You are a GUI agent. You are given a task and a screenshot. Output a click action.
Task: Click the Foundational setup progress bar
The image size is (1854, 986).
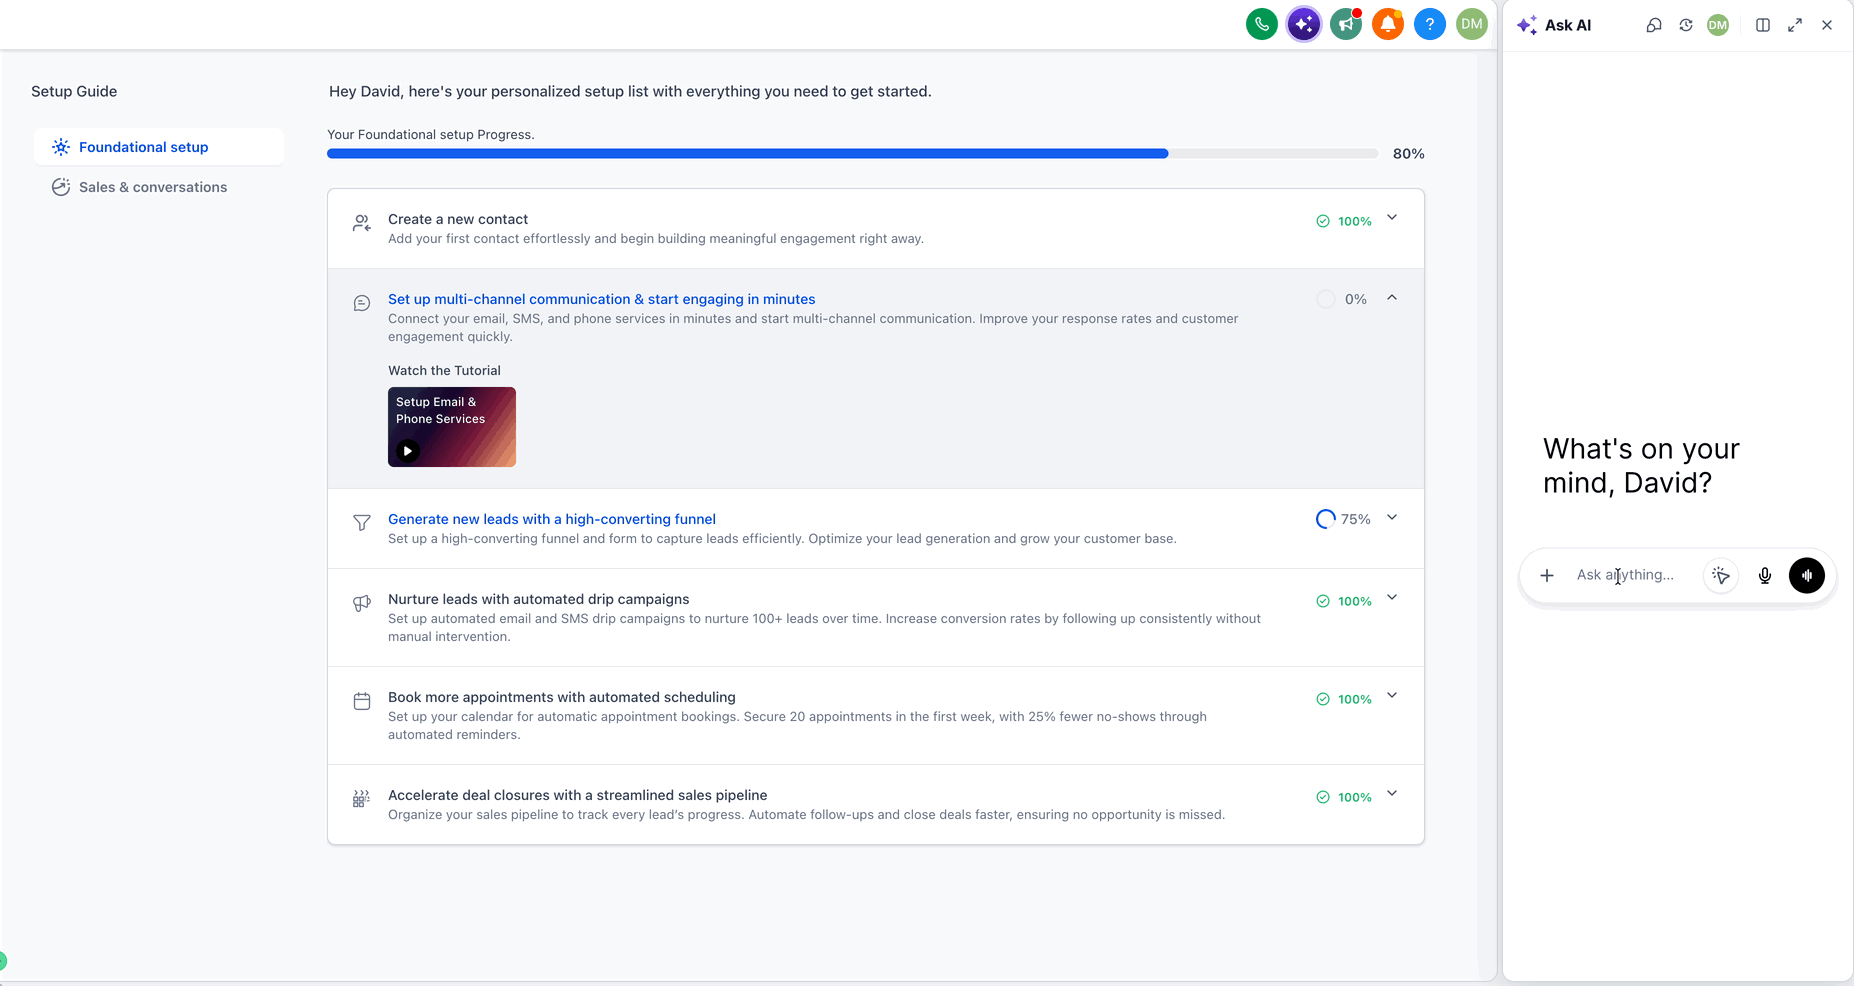(x=852, y=154)
